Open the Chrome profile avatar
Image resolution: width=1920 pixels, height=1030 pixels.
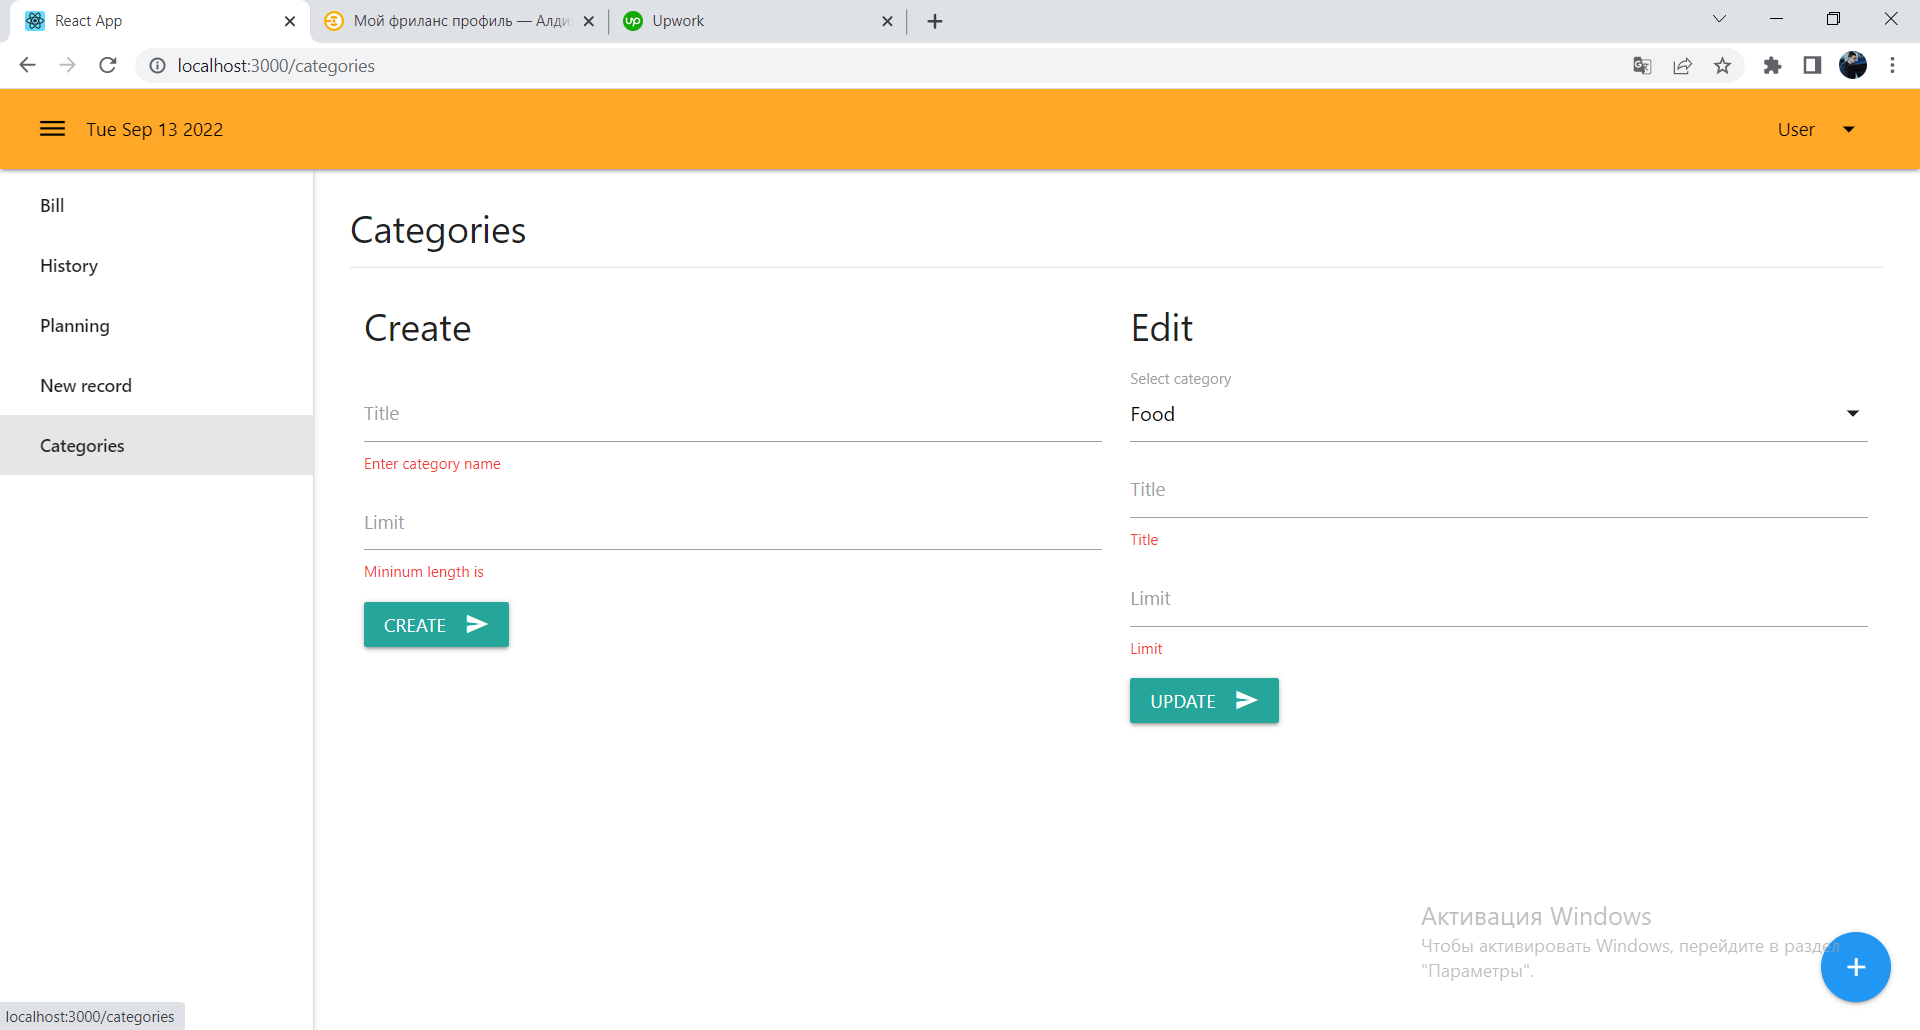point(1853,65)
